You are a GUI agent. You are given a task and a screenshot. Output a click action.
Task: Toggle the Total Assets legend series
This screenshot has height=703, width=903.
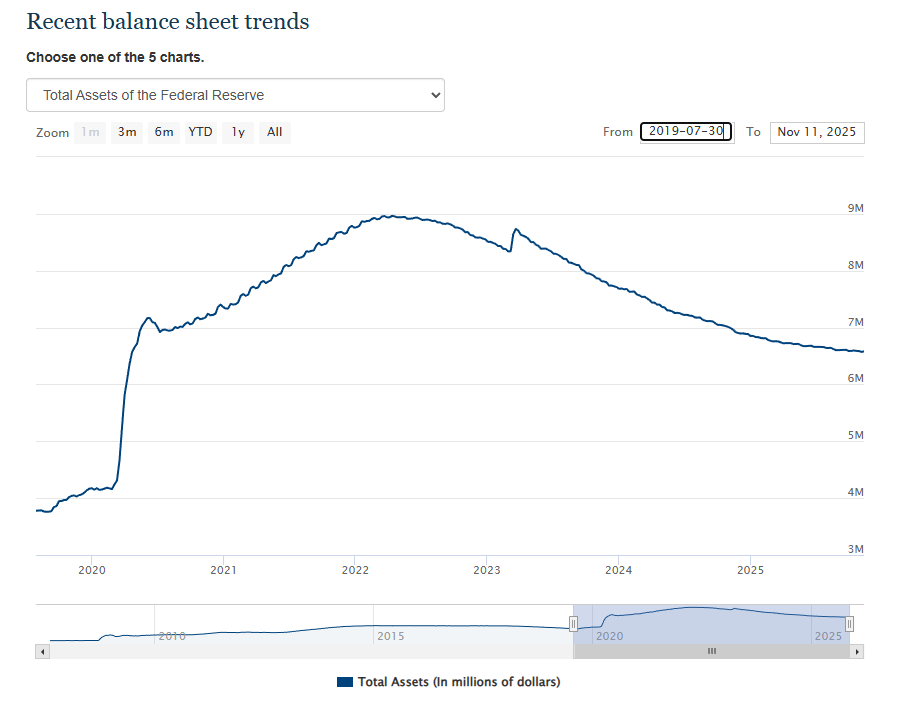[459, 682]
